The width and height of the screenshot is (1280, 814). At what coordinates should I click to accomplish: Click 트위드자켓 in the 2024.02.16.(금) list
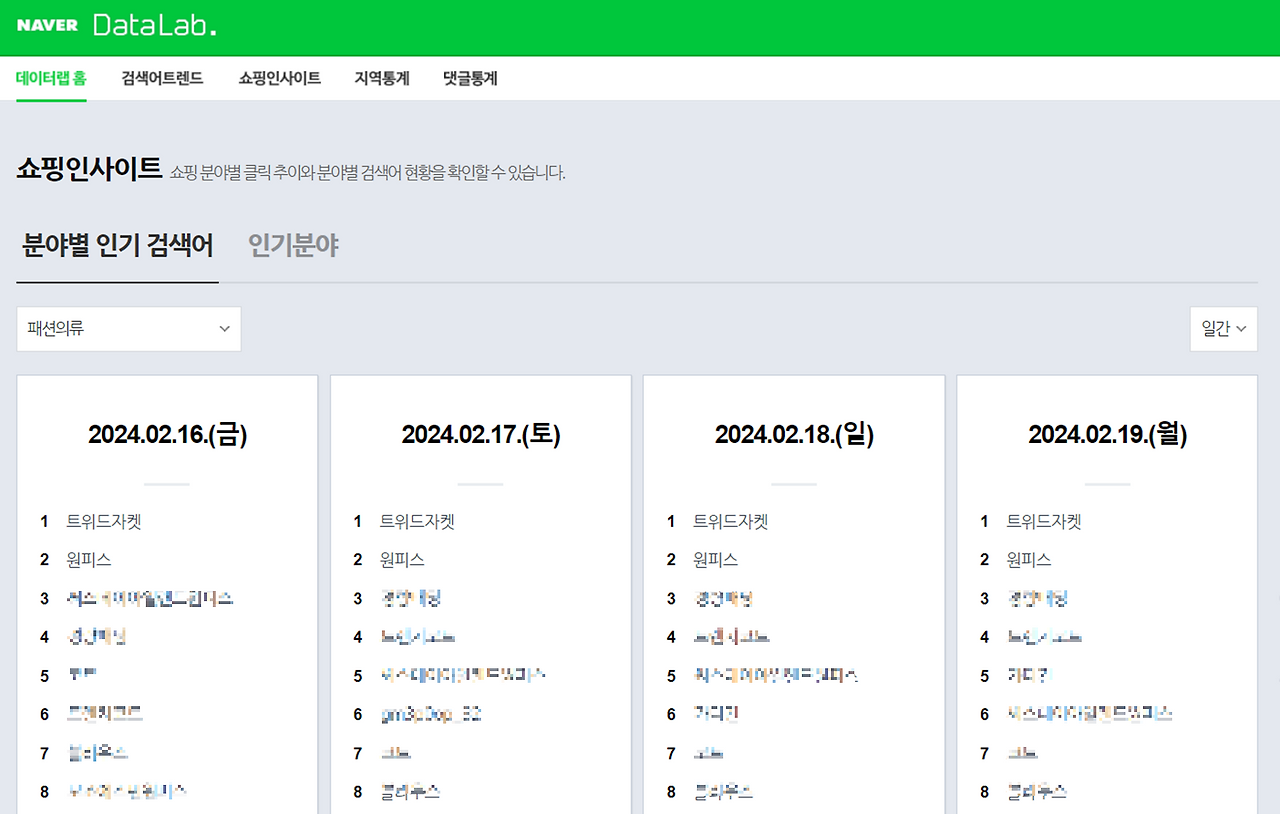click(104, 522)
